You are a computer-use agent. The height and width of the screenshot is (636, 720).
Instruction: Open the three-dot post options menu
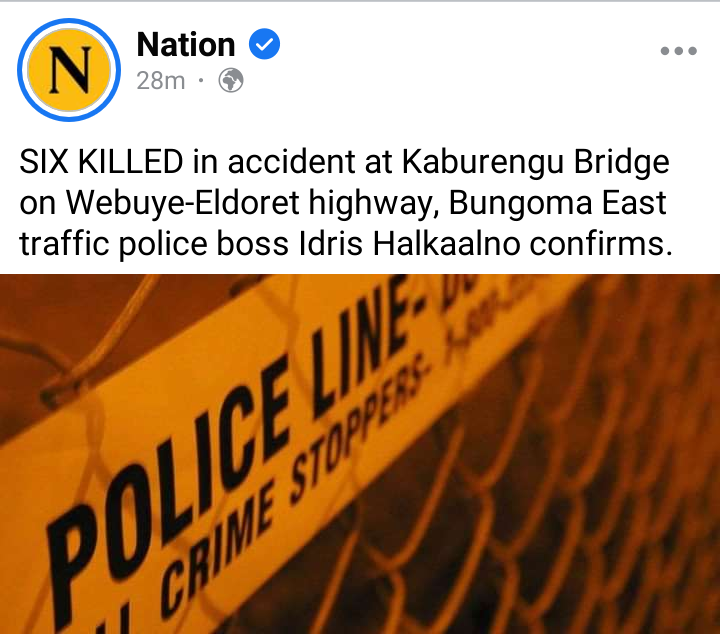tap(678, 51)
